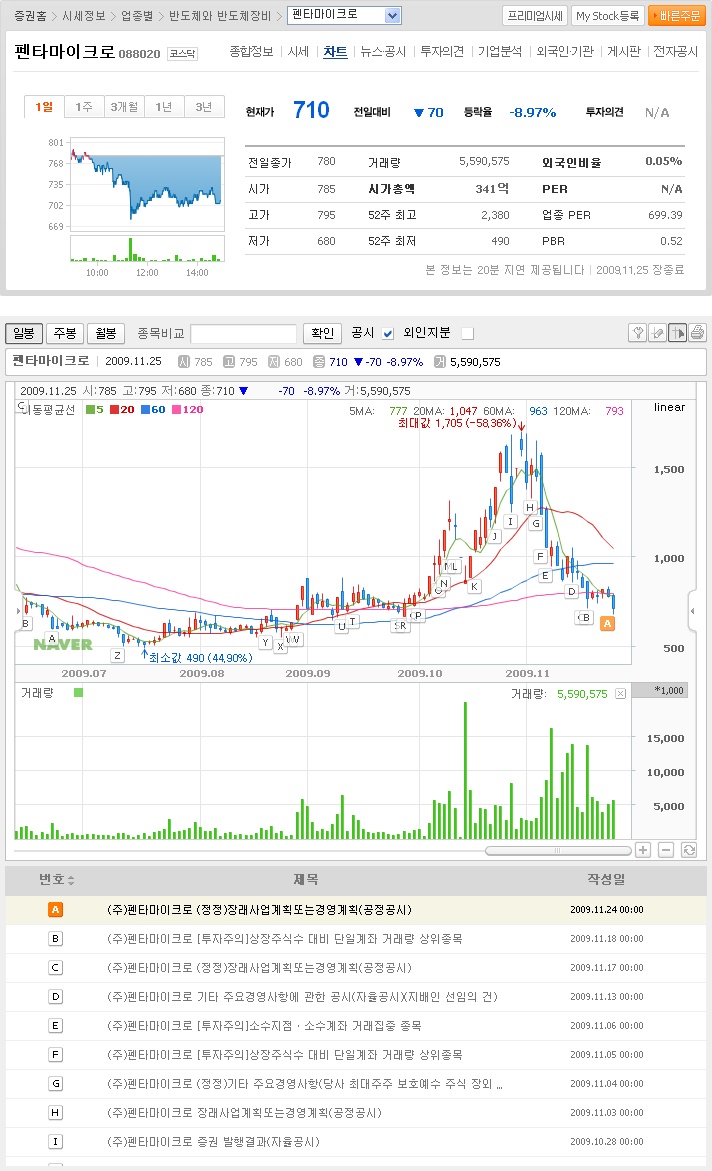Select disclosure marker D on chart
Screen dimensions: 712x1171
click(x=572, y=591)
